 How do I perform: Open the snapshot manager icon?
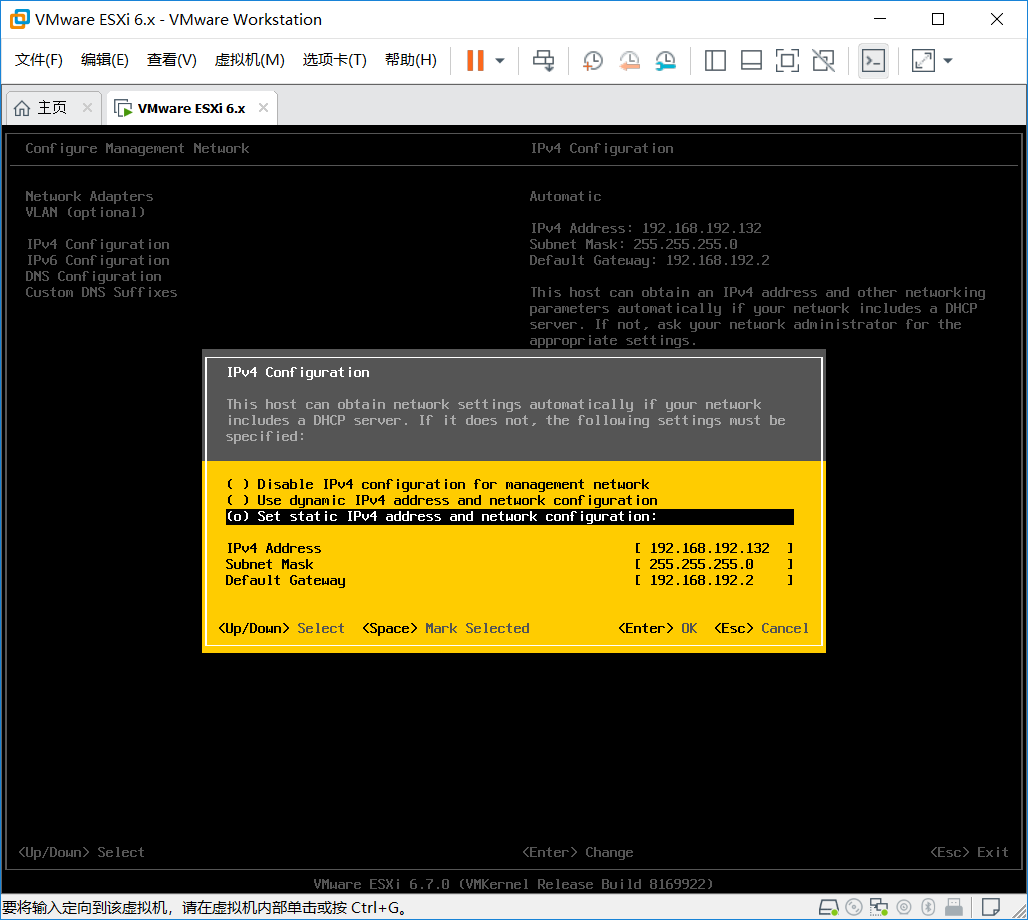click(x=665, y=60)
